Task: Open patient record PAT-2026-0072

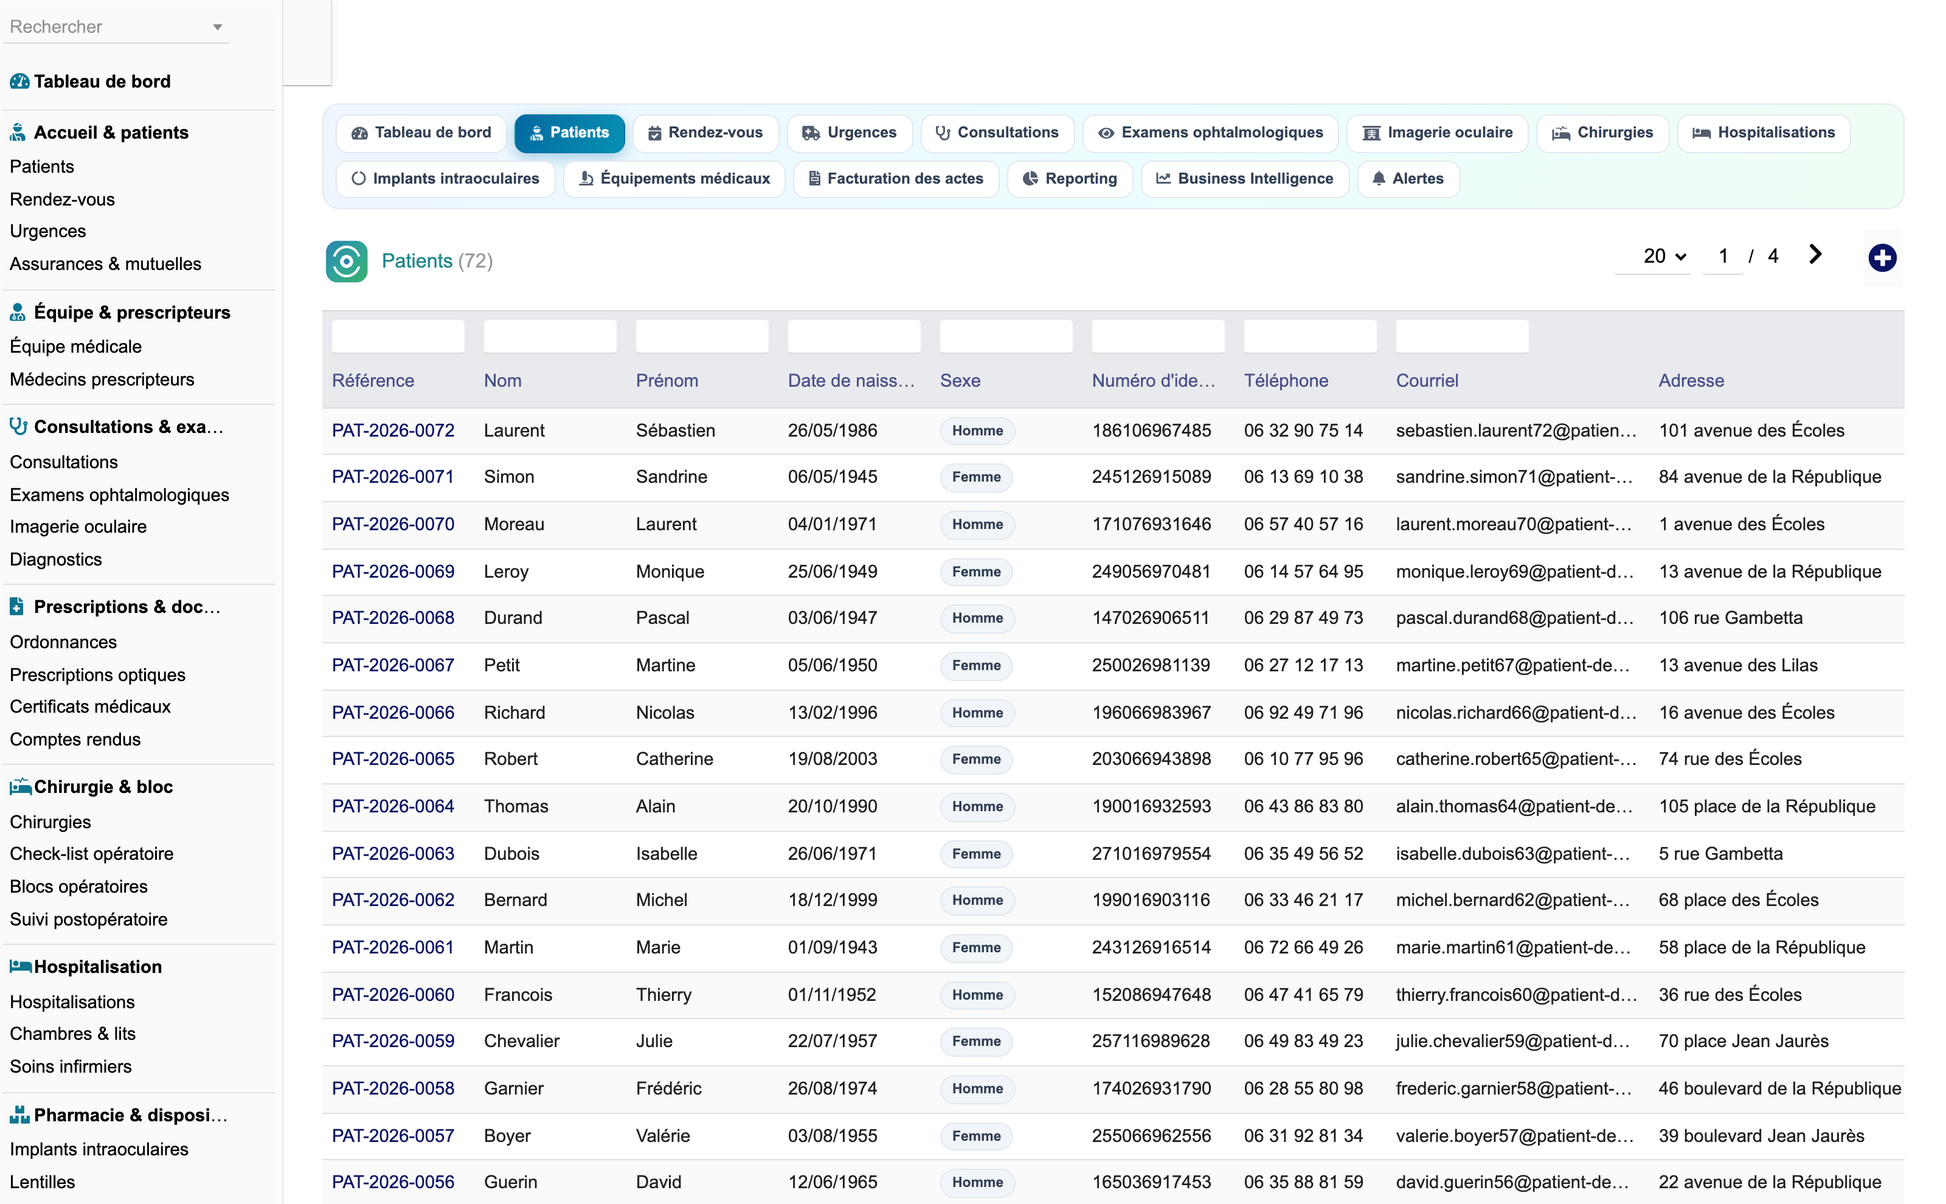Action: coord(393,431)
